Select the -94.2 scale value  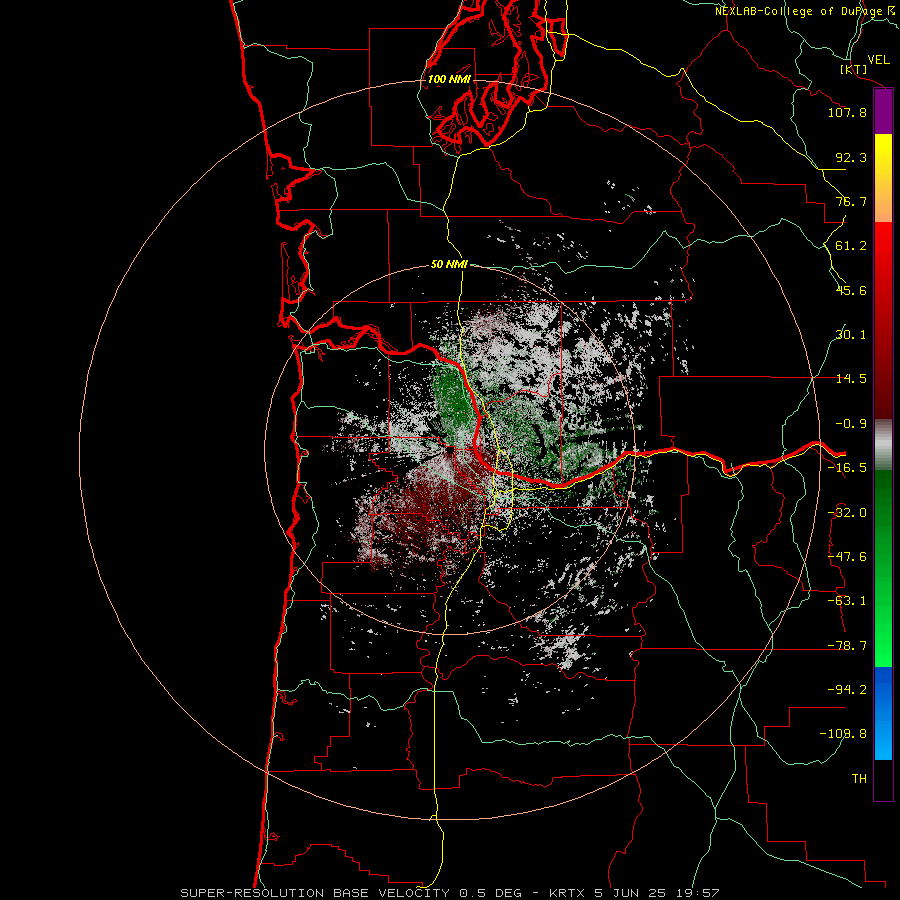click(847, 690)
